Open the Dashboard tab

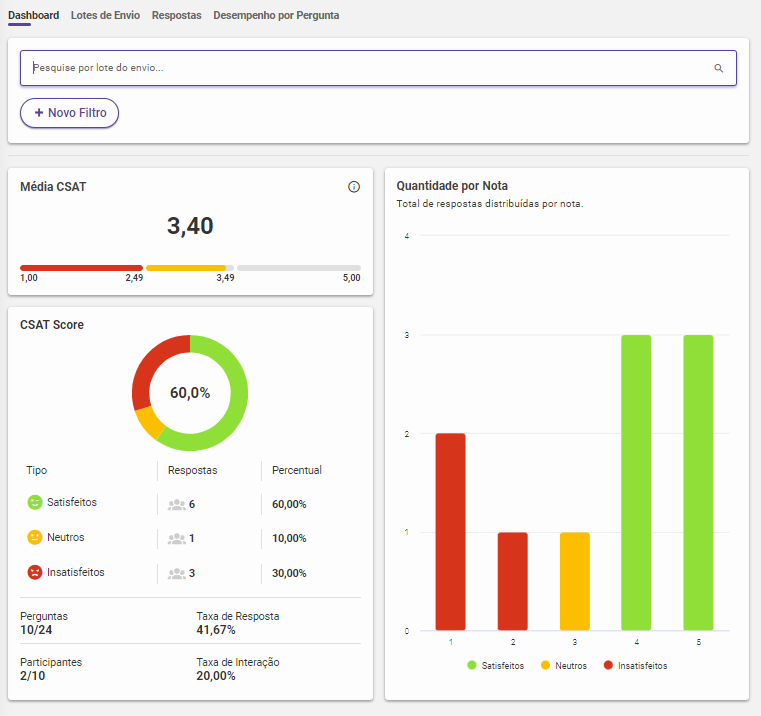pyautogui.click(x=33, y=16)
